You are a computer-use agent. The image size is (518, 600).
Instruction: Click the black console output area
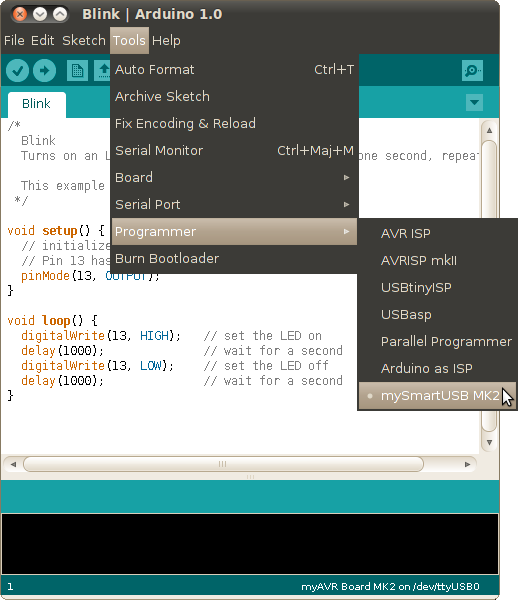[x=250, y=544]
